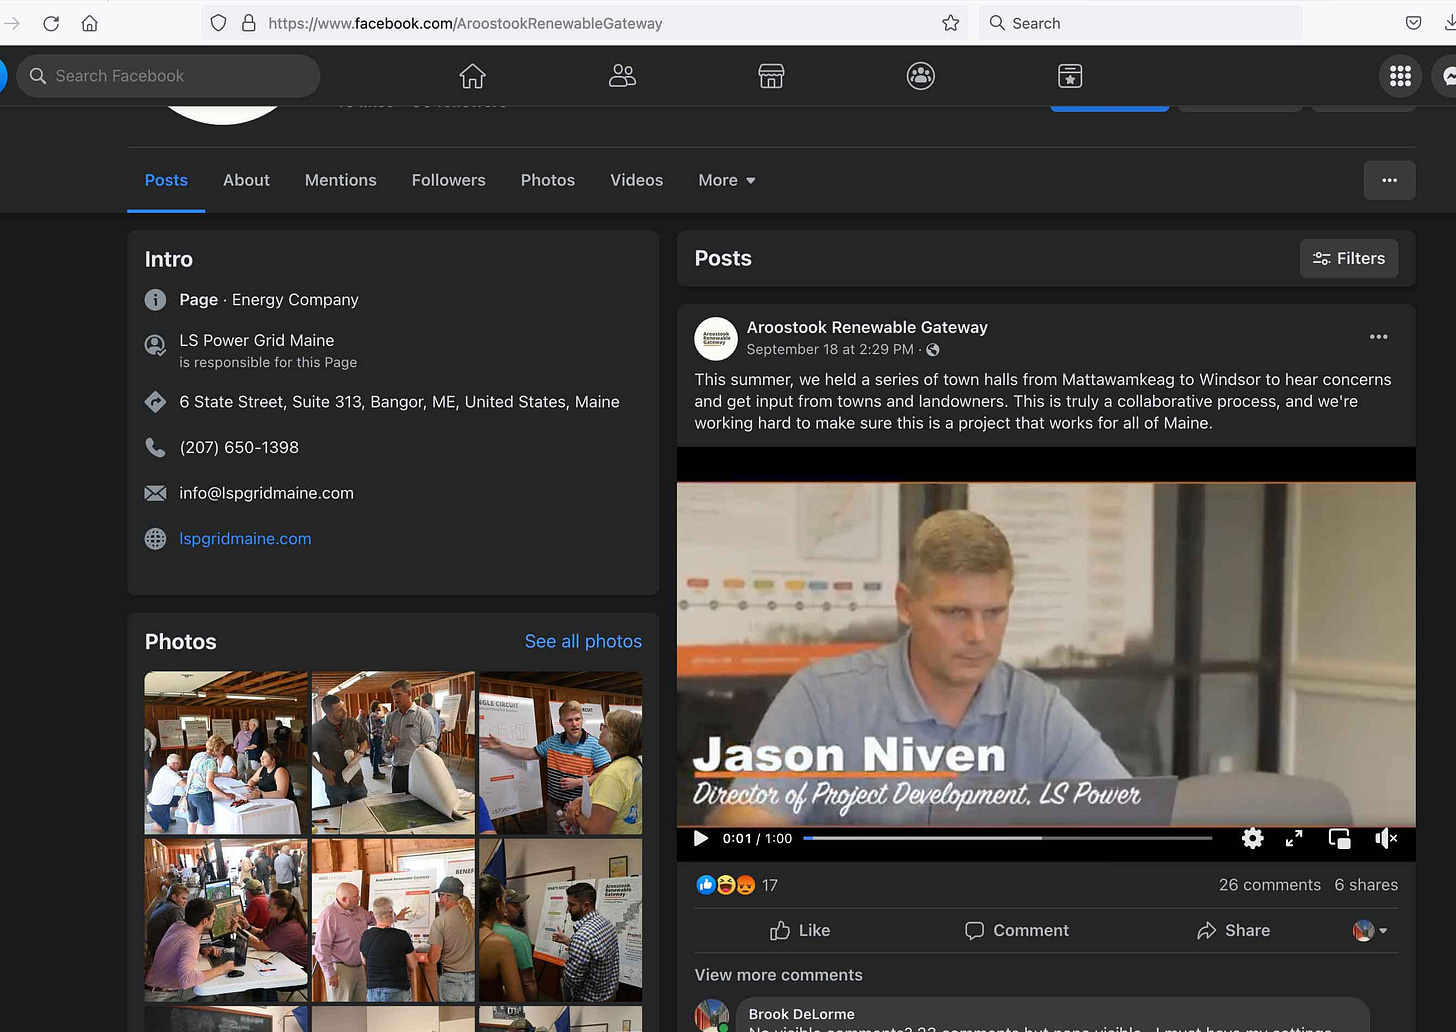Click View more comments
Image resolution: width=1456 pixels, height=1032 pixels.
point(779,975)
